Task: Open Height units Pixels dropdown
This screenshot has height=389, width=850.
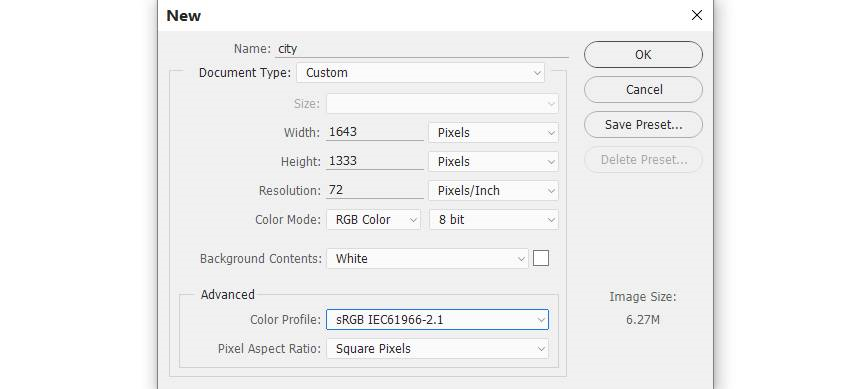Action: coord(493,161)
